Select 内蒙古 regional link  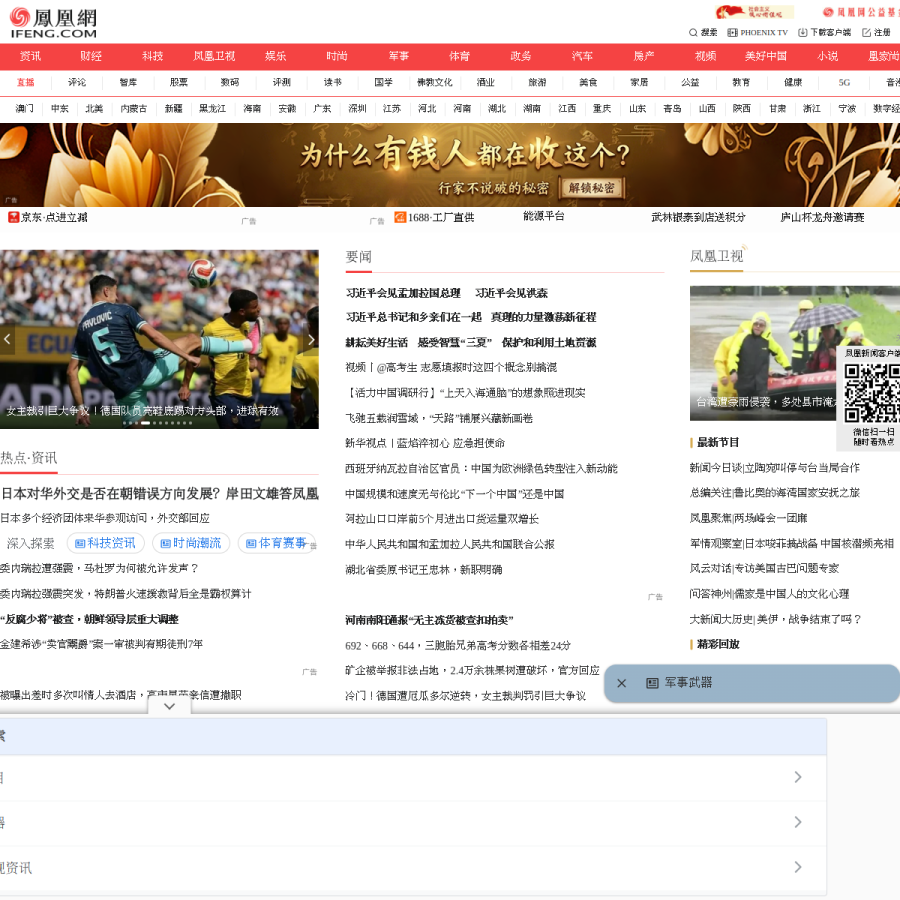(x=134, y=108)
